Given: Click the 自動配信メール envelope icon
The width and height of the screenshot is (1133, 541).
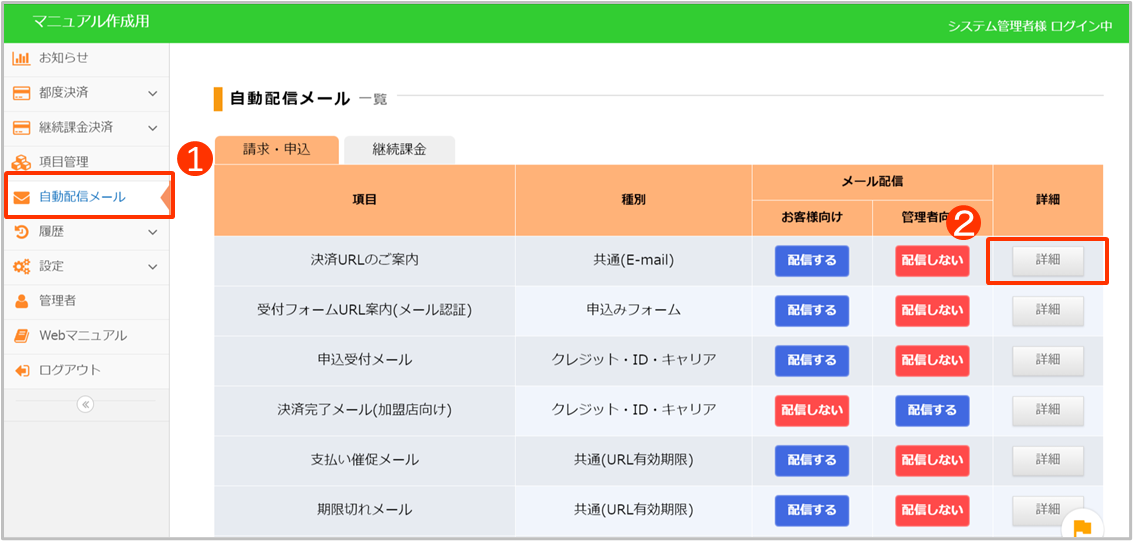Looking at the screenshot, I should pyautogui.click(x=21, y=197).
